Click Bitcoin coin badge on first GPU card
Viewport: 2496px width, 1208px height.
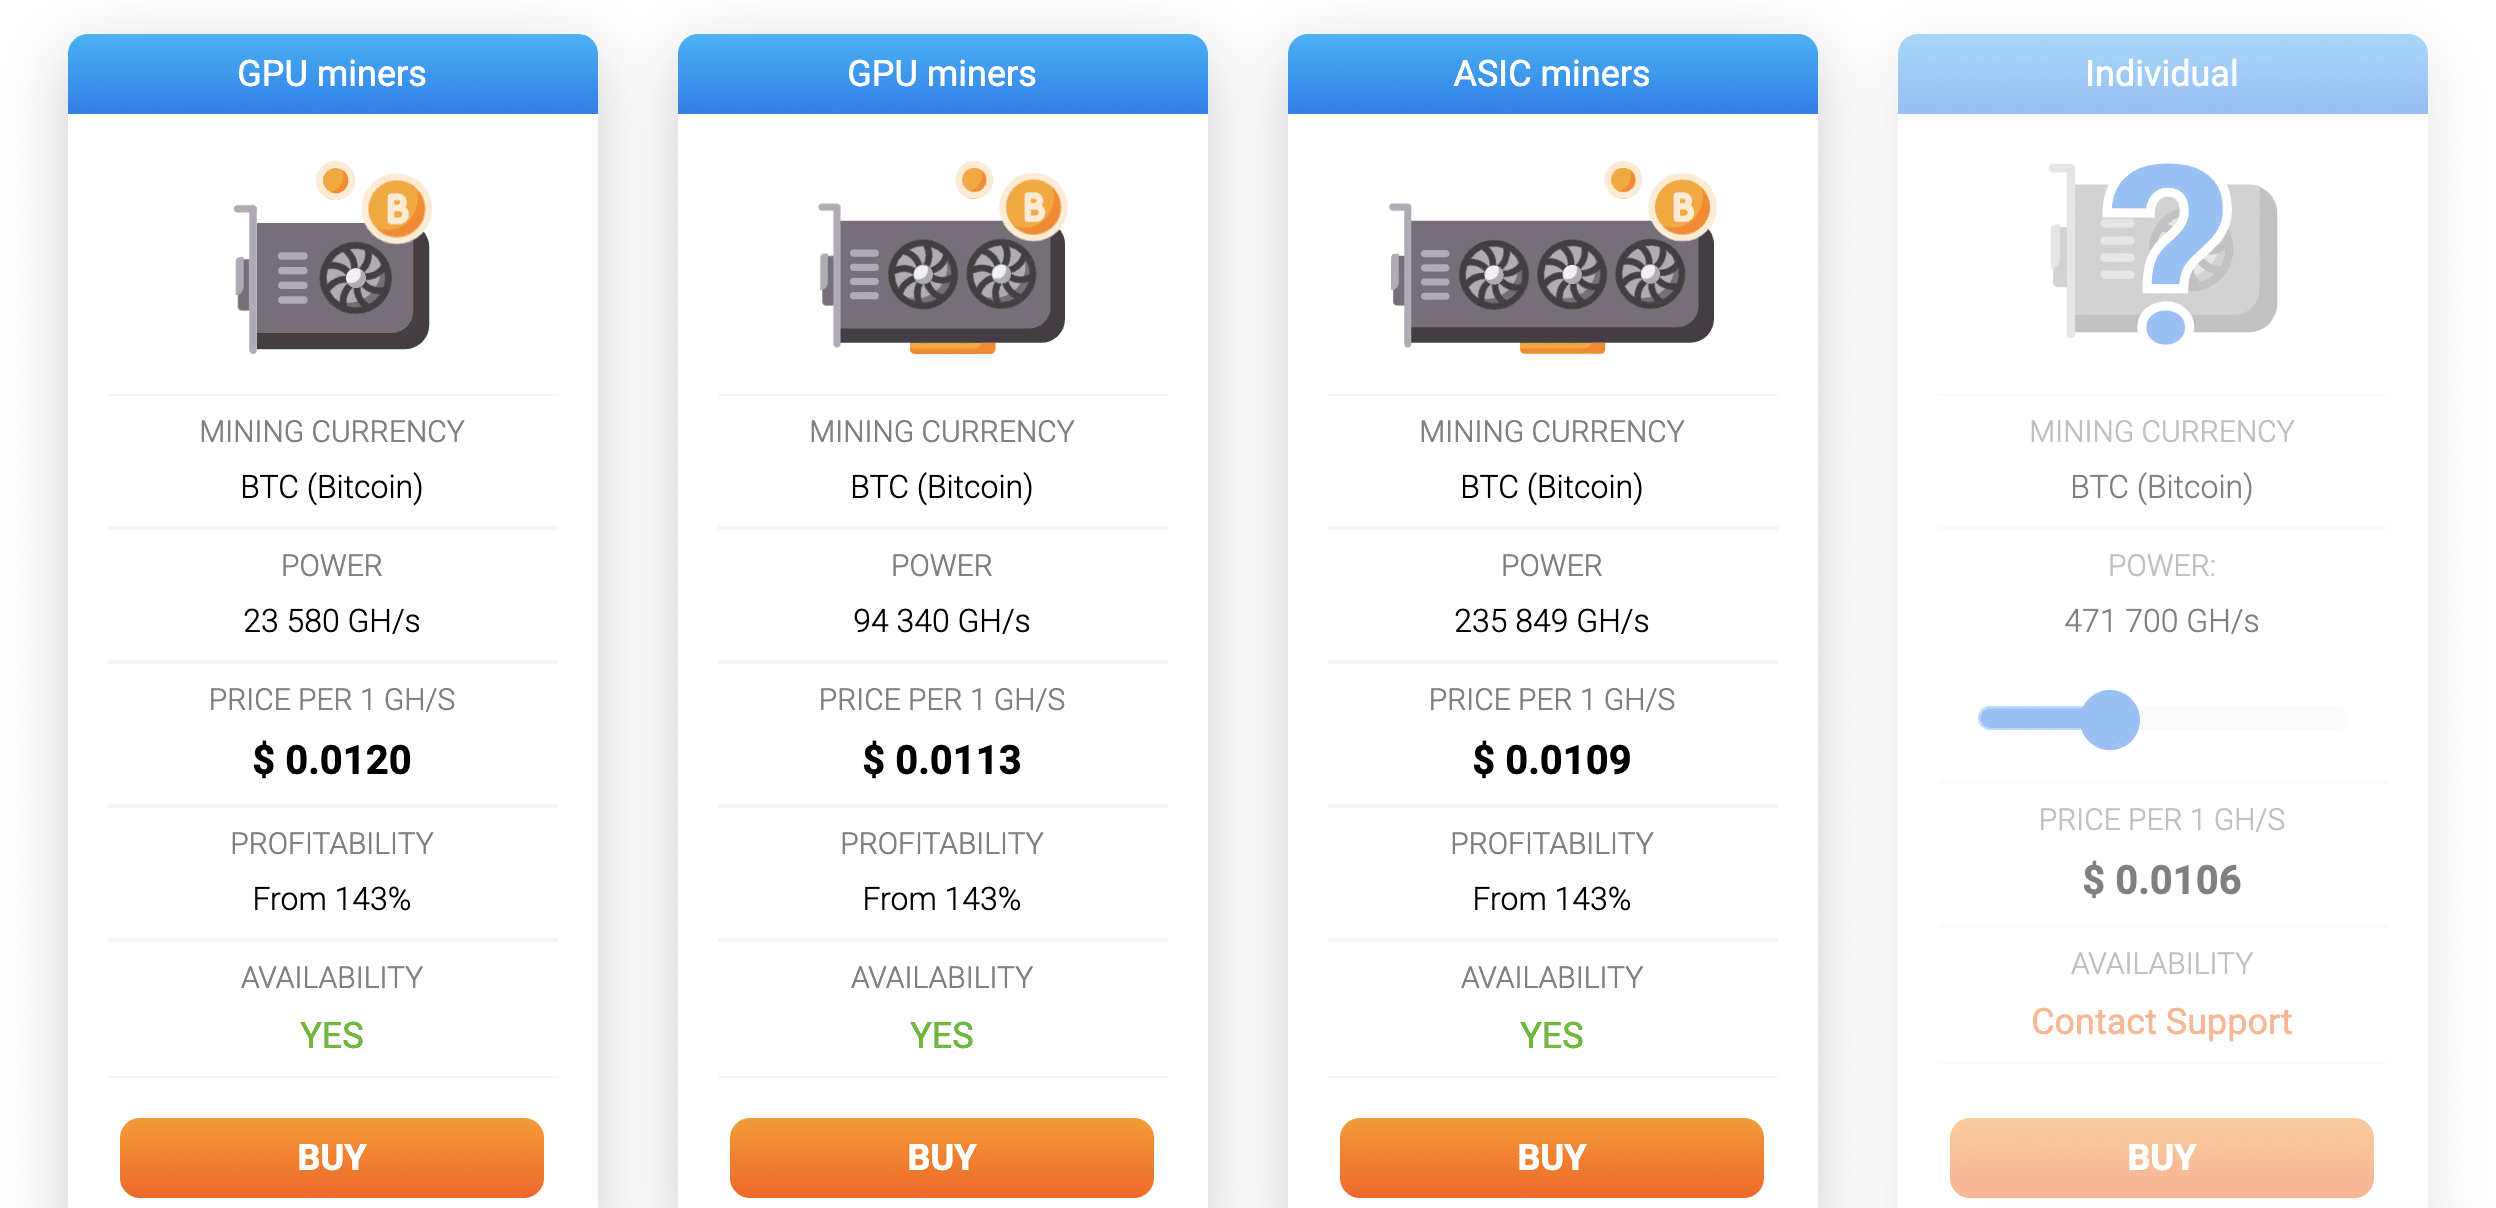point(397,209)
